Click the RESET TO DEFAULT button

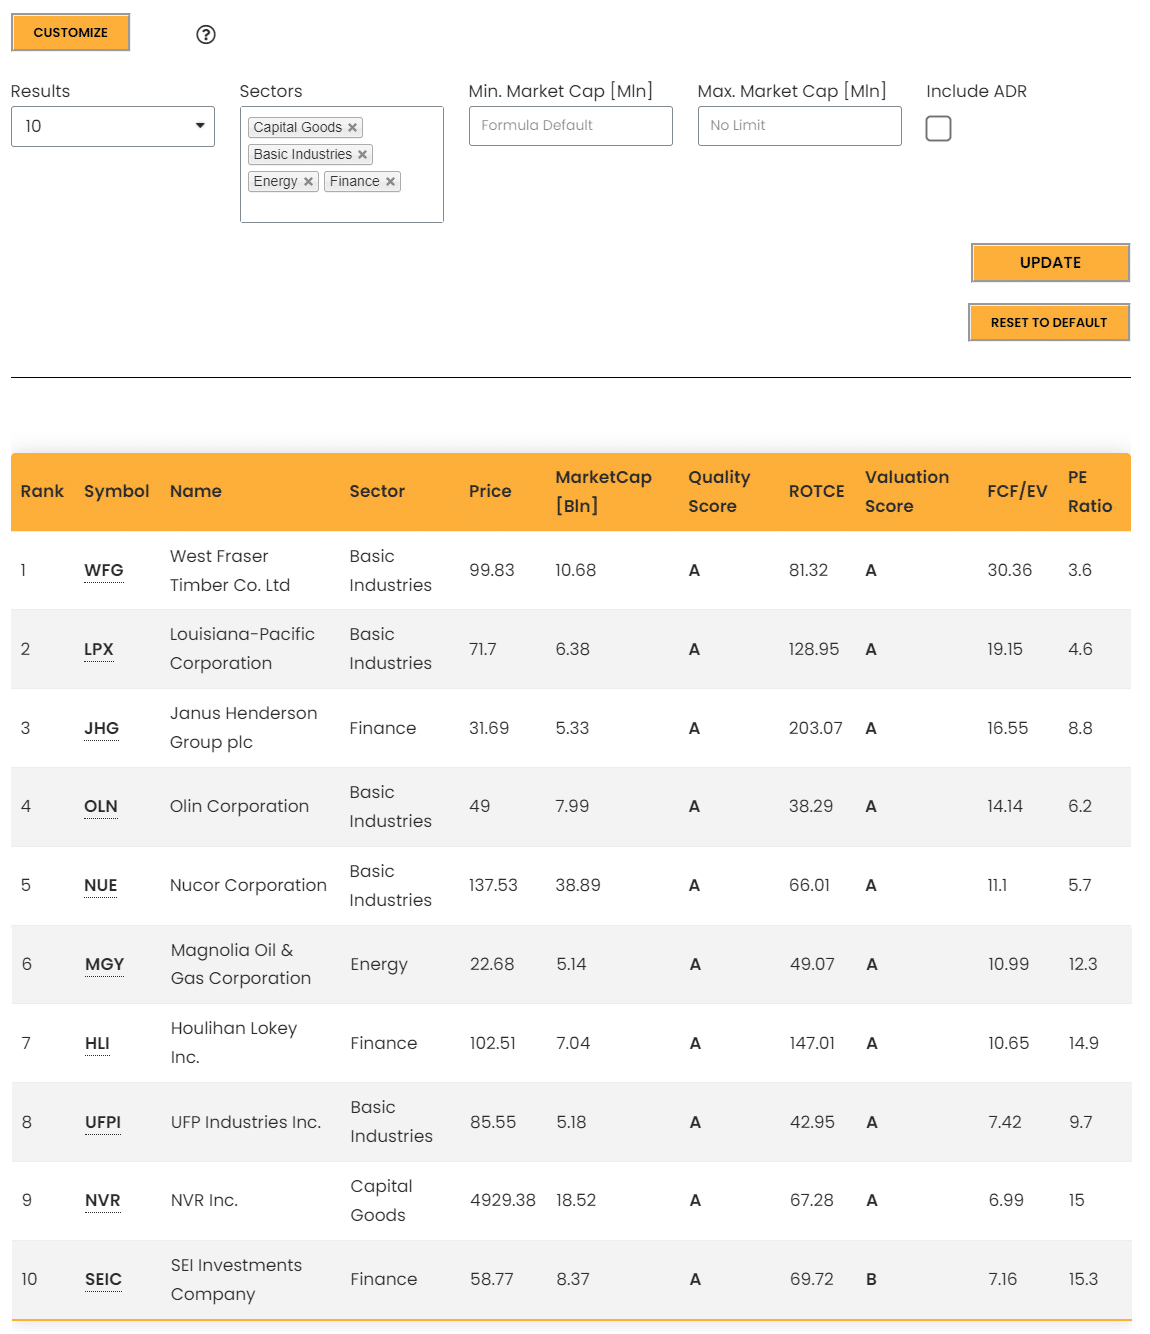[x=1049, y=323]
